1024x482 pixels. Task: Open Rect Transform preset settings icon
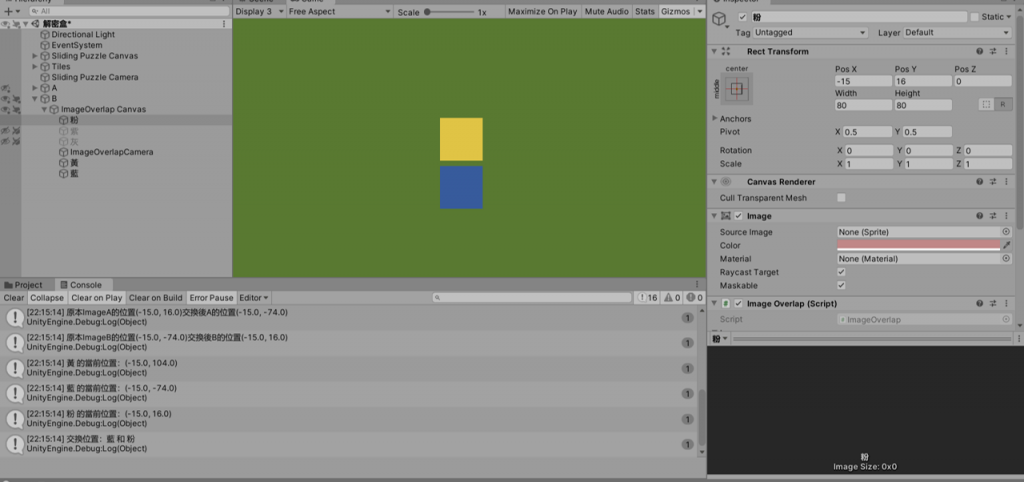tap(993, 52)
